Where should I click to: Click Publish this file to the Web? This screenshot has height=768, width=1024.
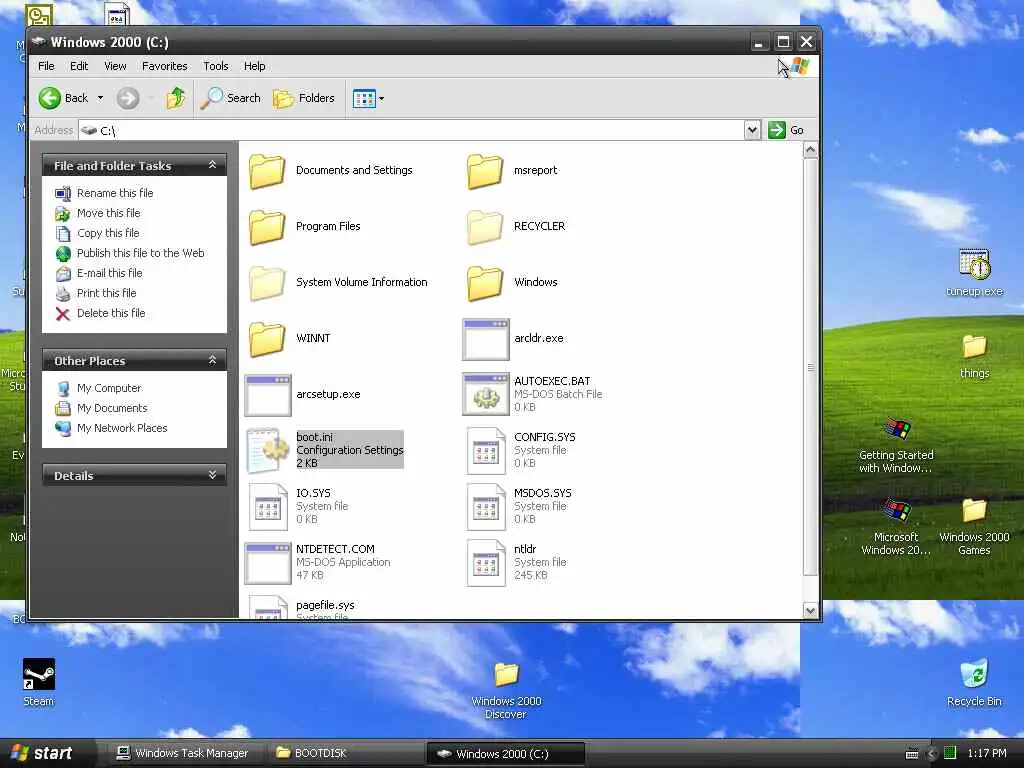140,253
